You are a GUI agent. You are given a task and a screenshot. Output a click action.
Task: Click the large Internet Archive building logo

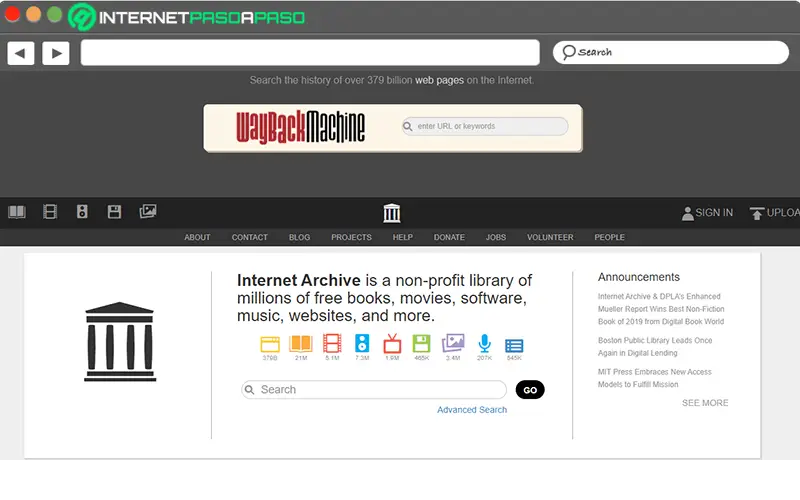point(120,341)
